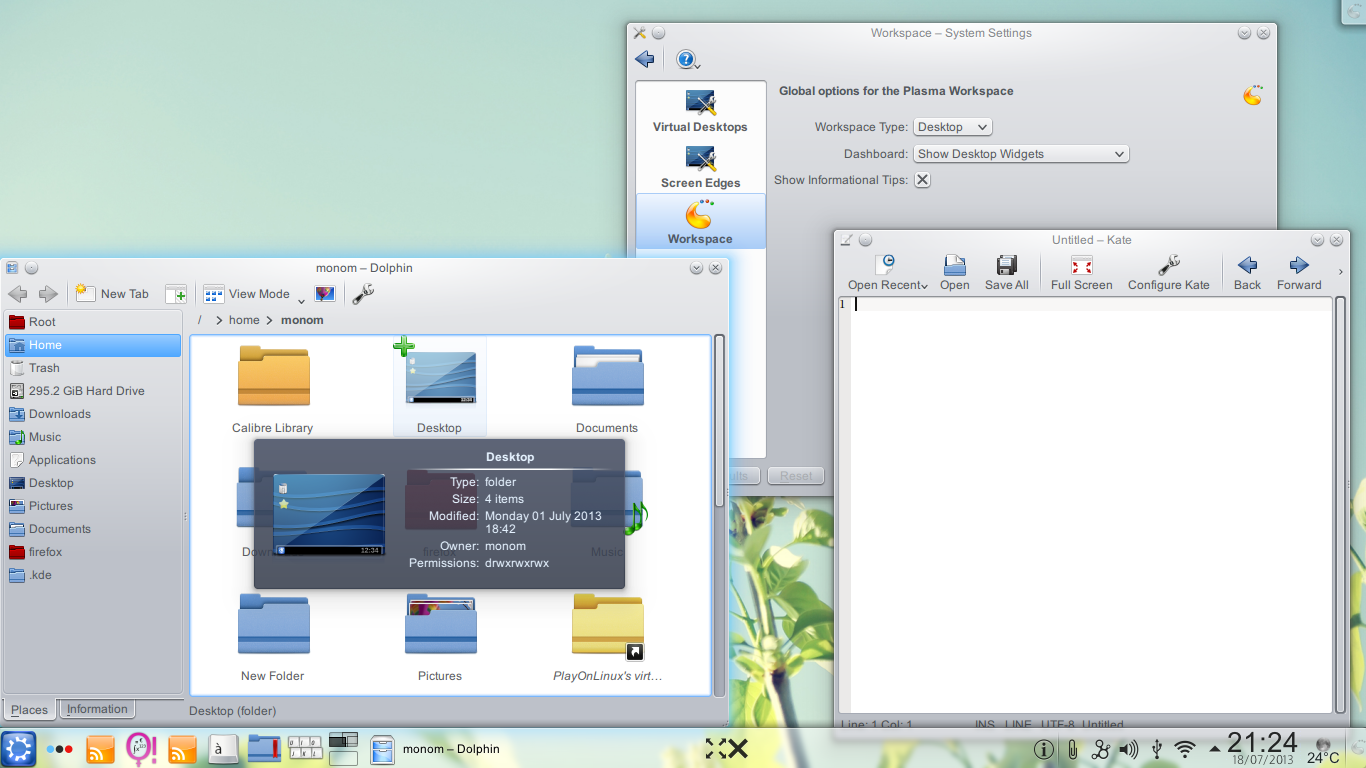Click the pink Q icon in the panel
The width and height of the screenshot is (1366, 768).
[x=141, y=749]
